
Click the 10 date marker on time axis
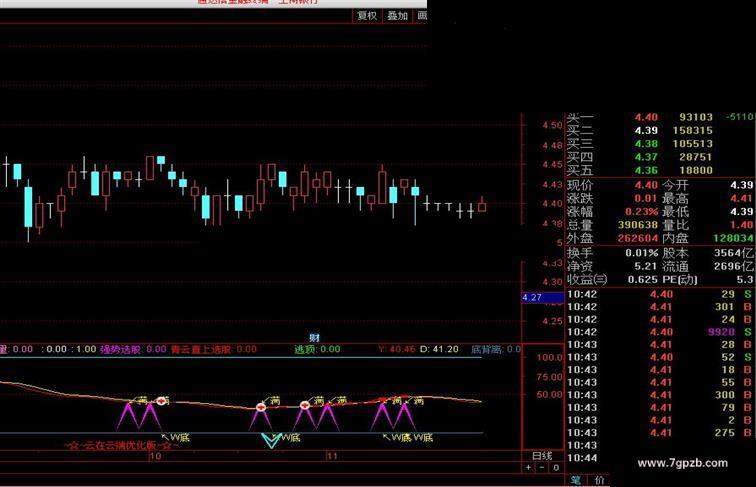[x=155, y=456]
